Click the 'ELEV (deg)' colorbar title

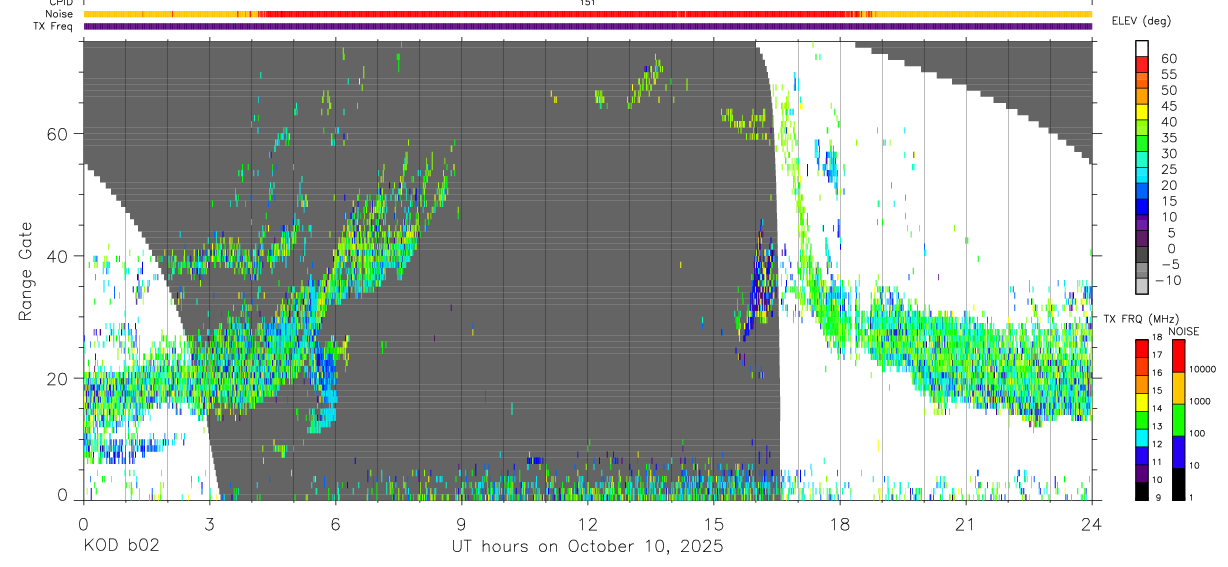[1143, 21]
